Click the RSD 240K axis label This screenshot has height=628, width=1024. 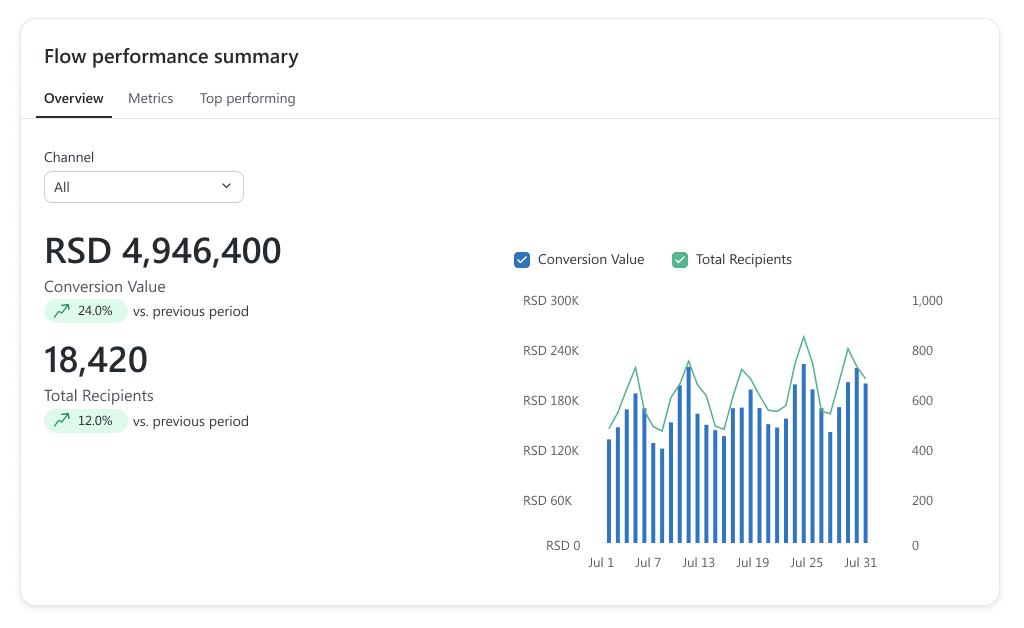(x=551, y=351)
